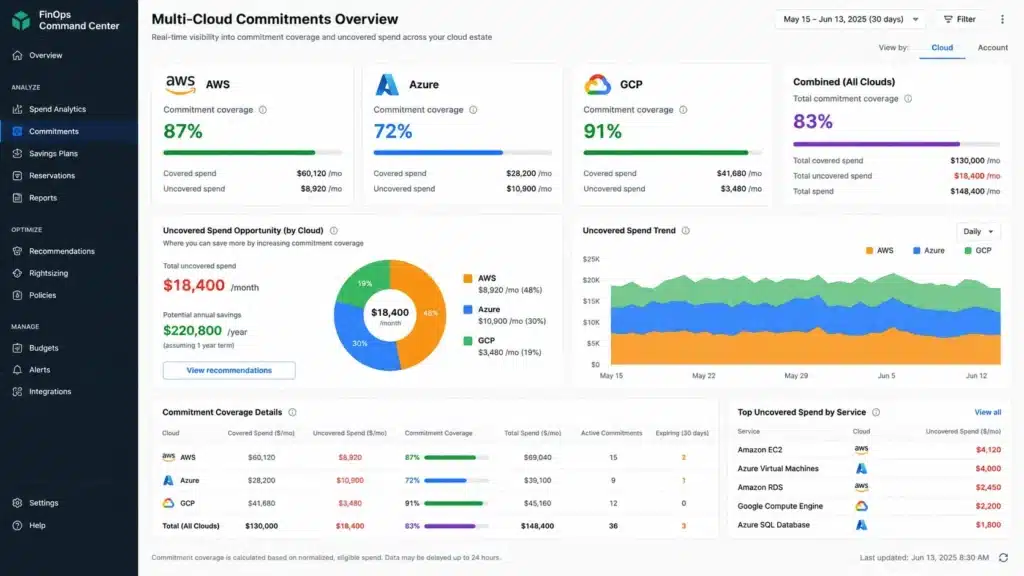Select the Azure SQL Database row
Screen dimensions: 1024x576
pyautogui.click(x=869, y=525)
